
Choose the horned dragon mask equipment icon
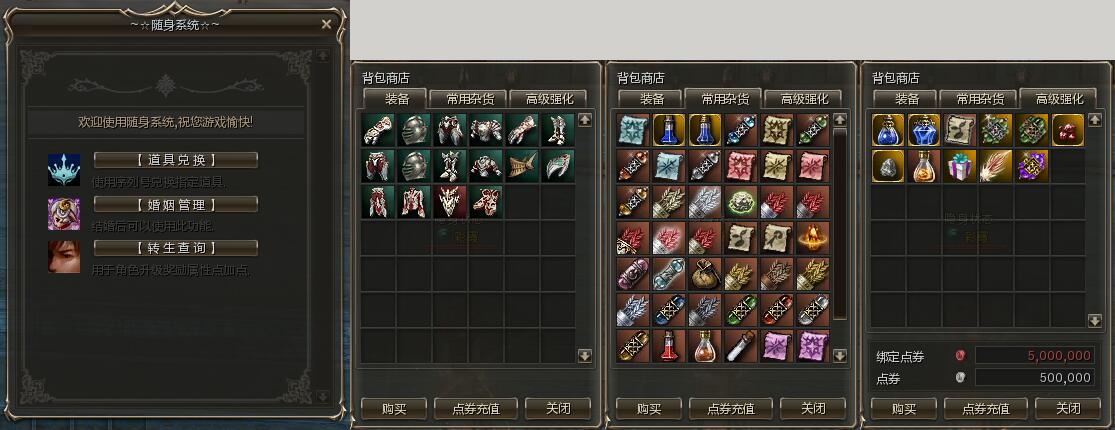450,202
